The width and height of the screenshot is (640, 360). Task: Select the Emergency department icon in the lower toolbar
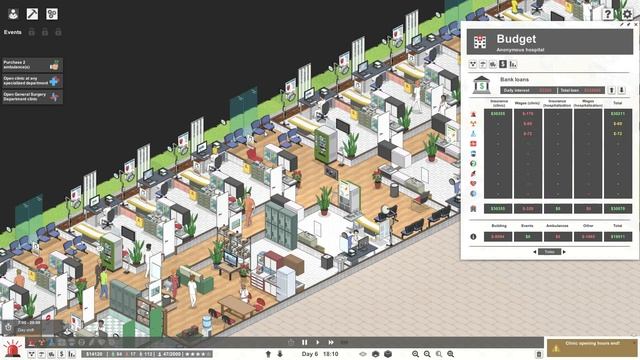pyautogui.click(x=32, y=342)
